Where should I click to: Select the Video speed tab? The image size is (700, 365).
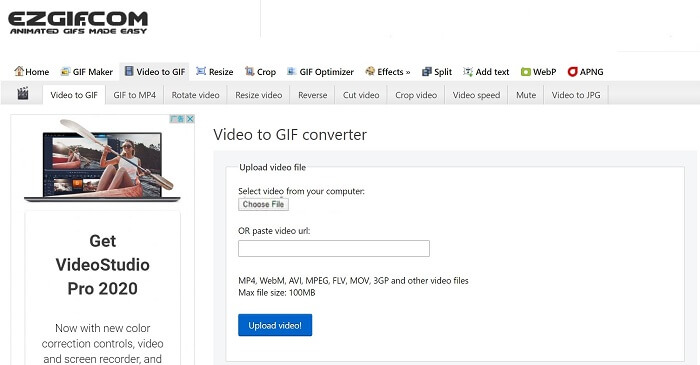pos(476,95)
